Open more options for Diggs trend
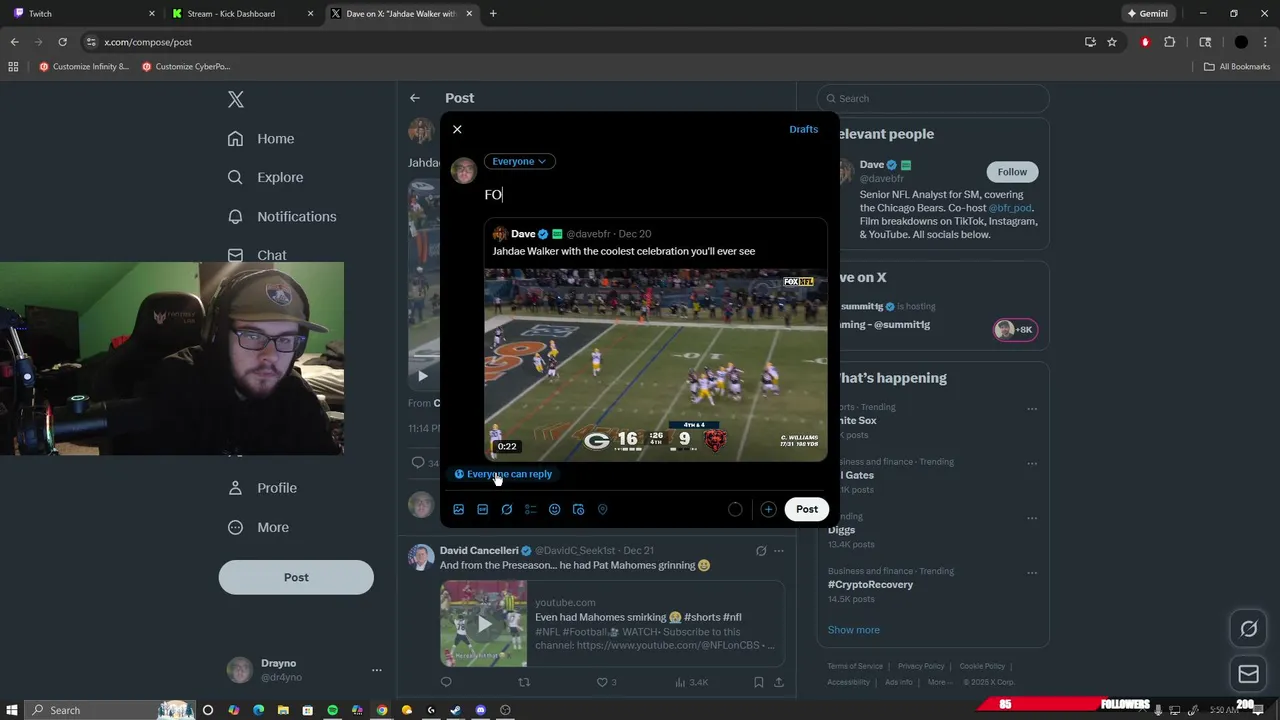The image size is (1280, 720). [1032, 517]
